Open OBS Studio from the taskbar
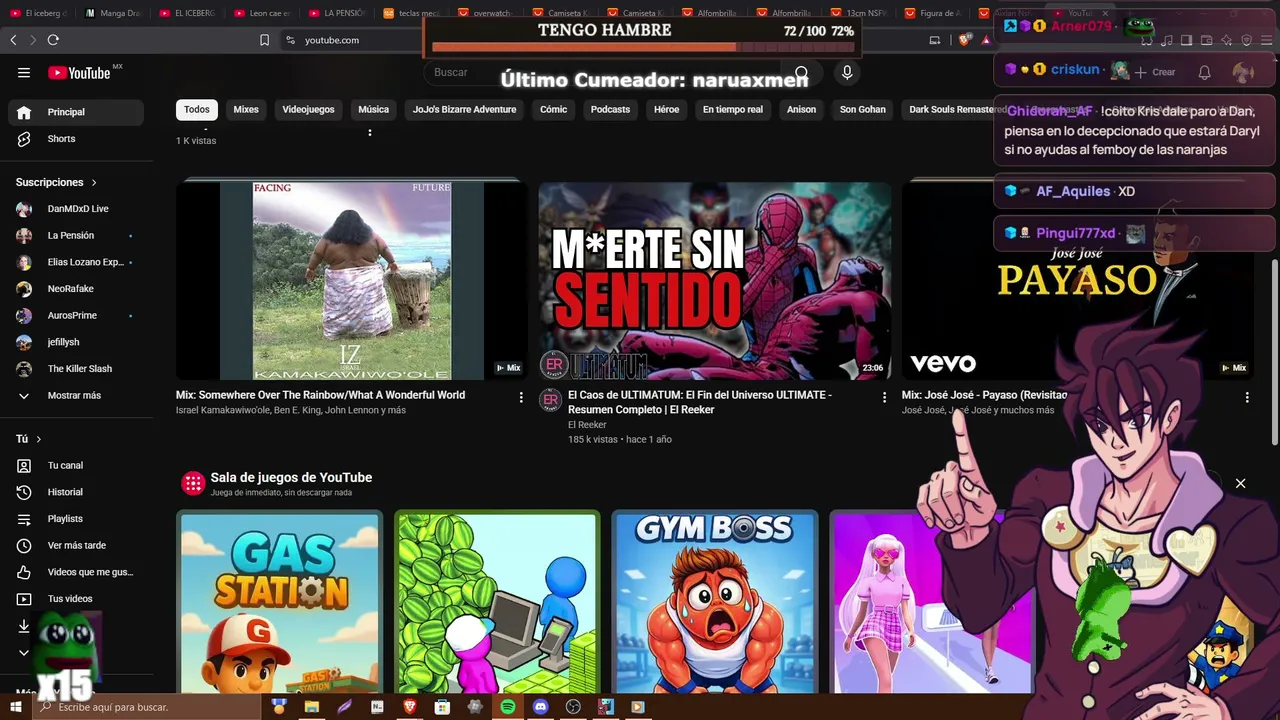The width and height of the screenshot is (1280, 720). [573, 707]
